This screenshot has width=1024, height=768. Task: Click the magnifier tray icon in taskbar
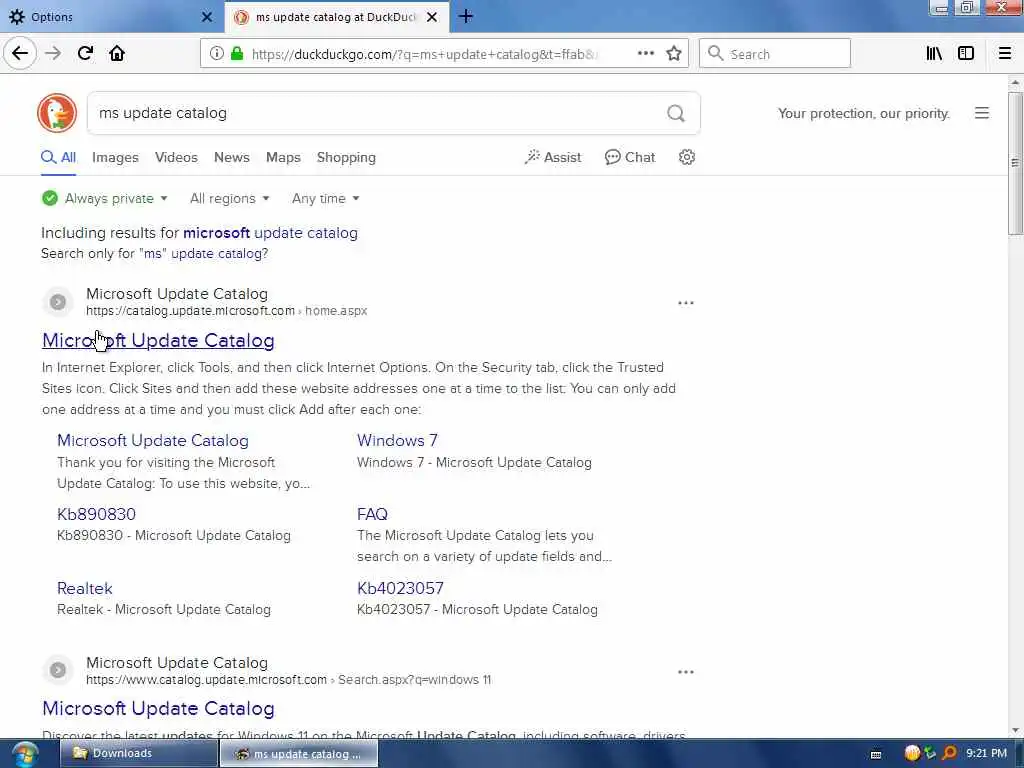(949, 753)
